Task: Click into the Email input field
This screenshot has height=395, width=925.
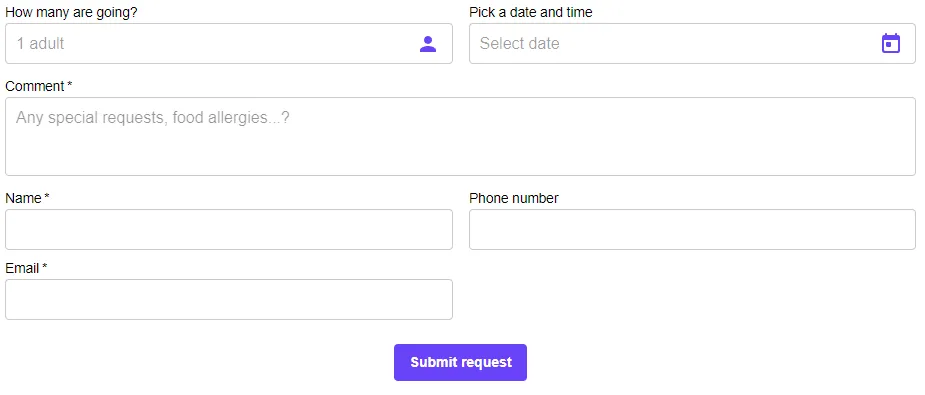Action: pos(229,299)
